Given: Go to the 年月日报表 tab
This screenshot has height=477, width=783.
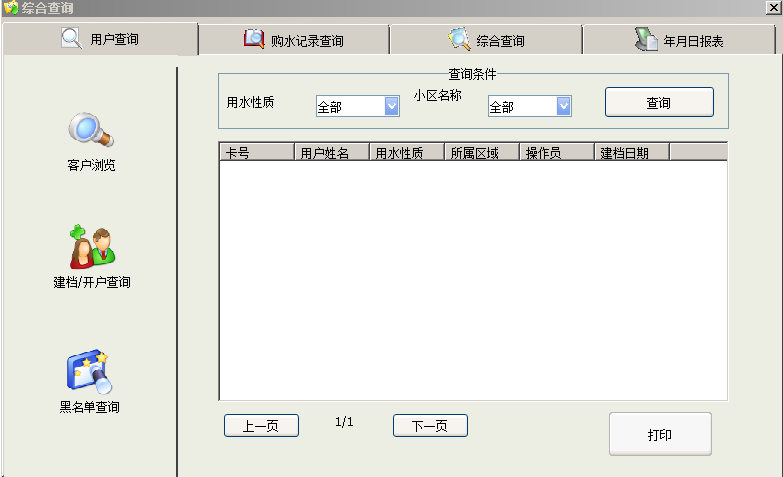Looking at the screenshot, I should coord(679,40).
